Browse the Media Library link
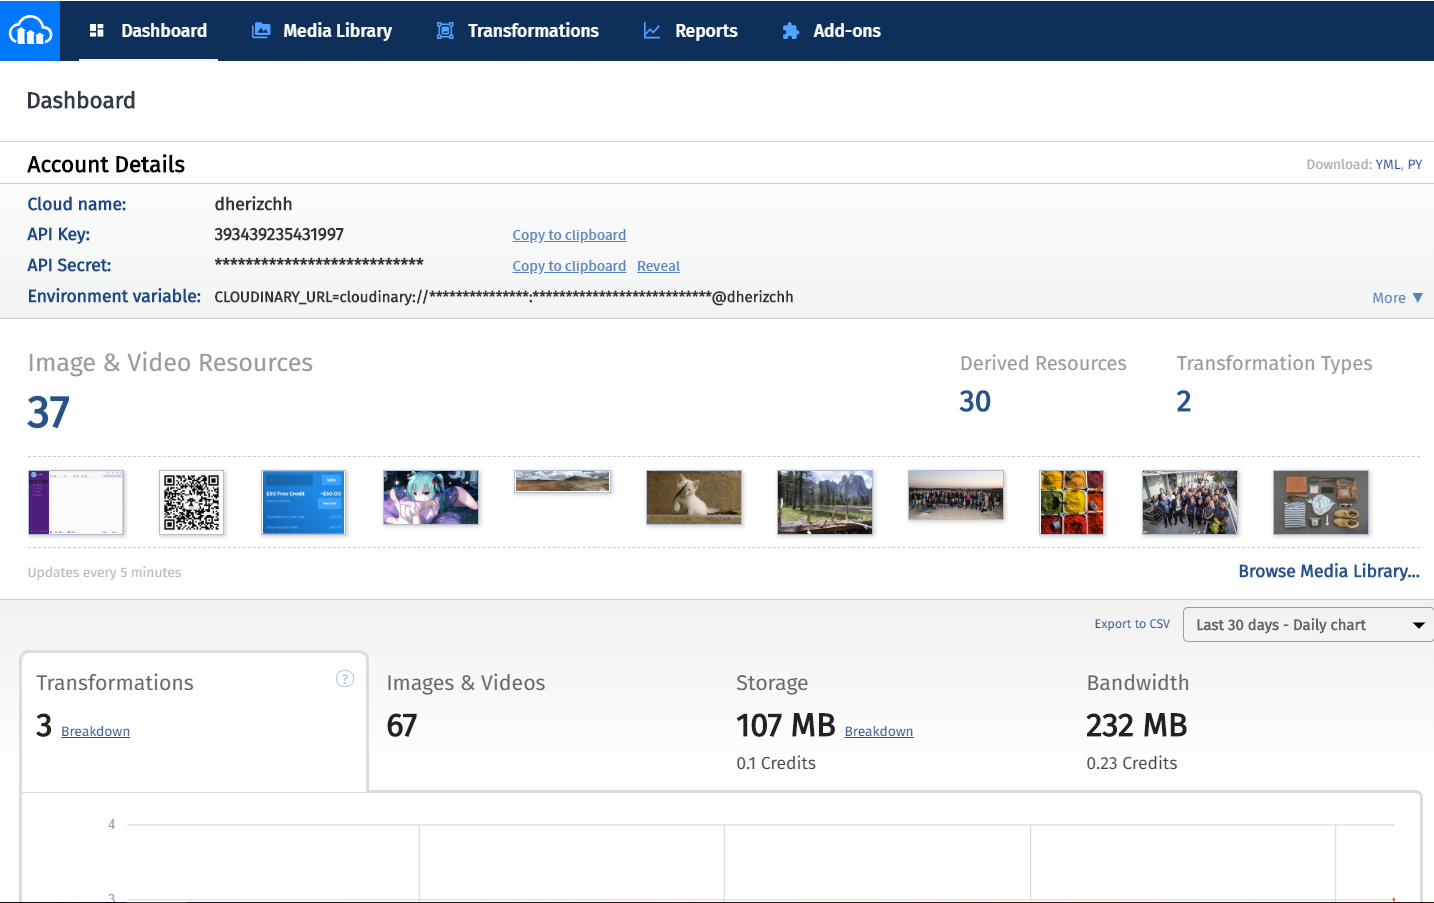This screenshot has width=1434, height=903. (1329, 571)
